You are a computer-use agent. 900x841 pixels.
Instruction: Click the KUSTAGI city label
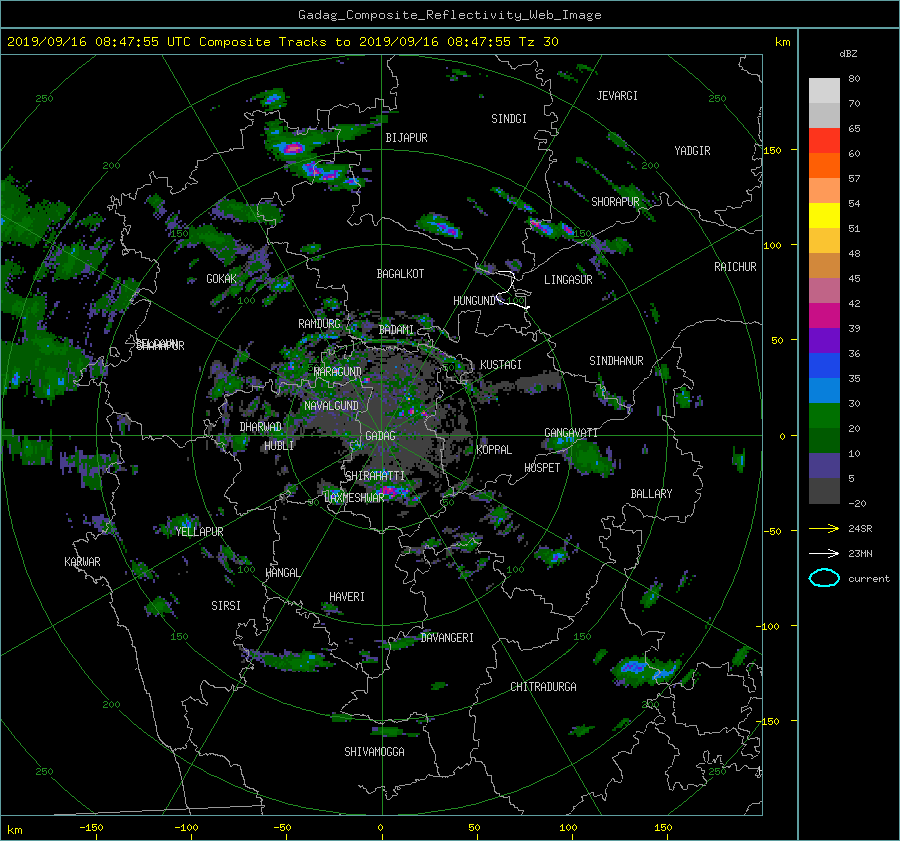coord(501,365)
